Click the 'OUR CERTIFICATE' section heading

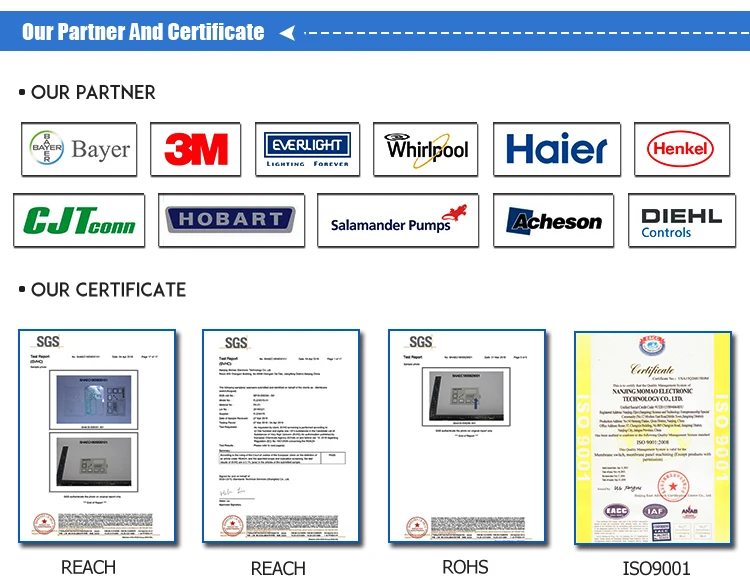coord(109,289)
